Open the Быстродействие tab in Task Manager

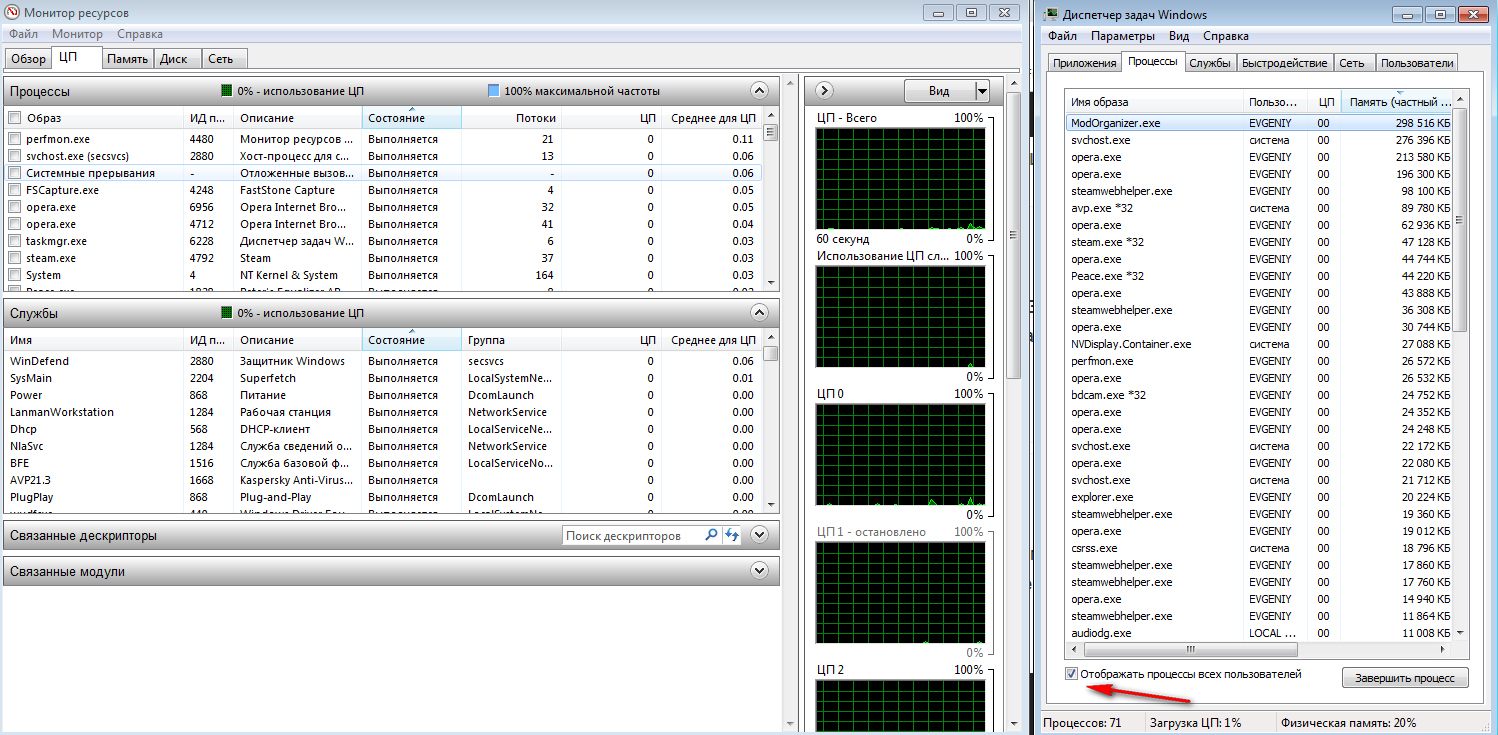tap(1284, 63)
